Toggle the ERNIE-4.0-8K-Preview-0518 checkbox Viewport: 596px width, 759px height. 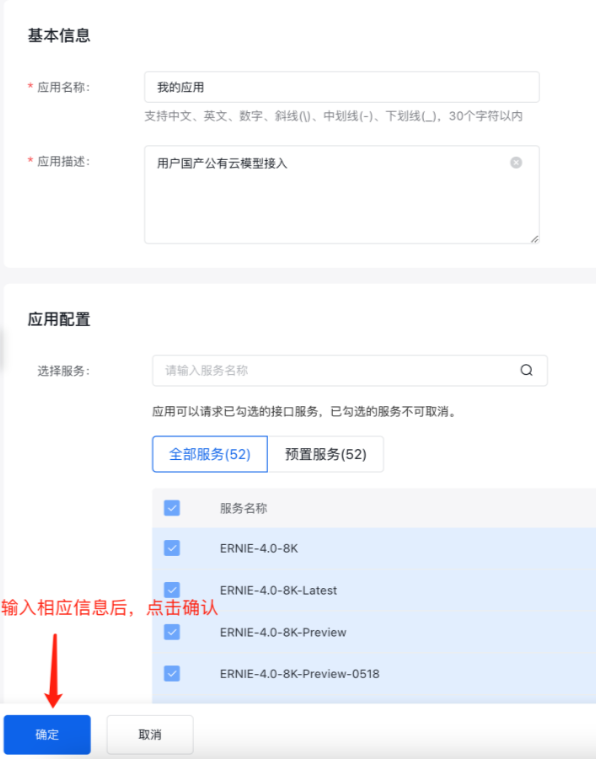point(172,673)
